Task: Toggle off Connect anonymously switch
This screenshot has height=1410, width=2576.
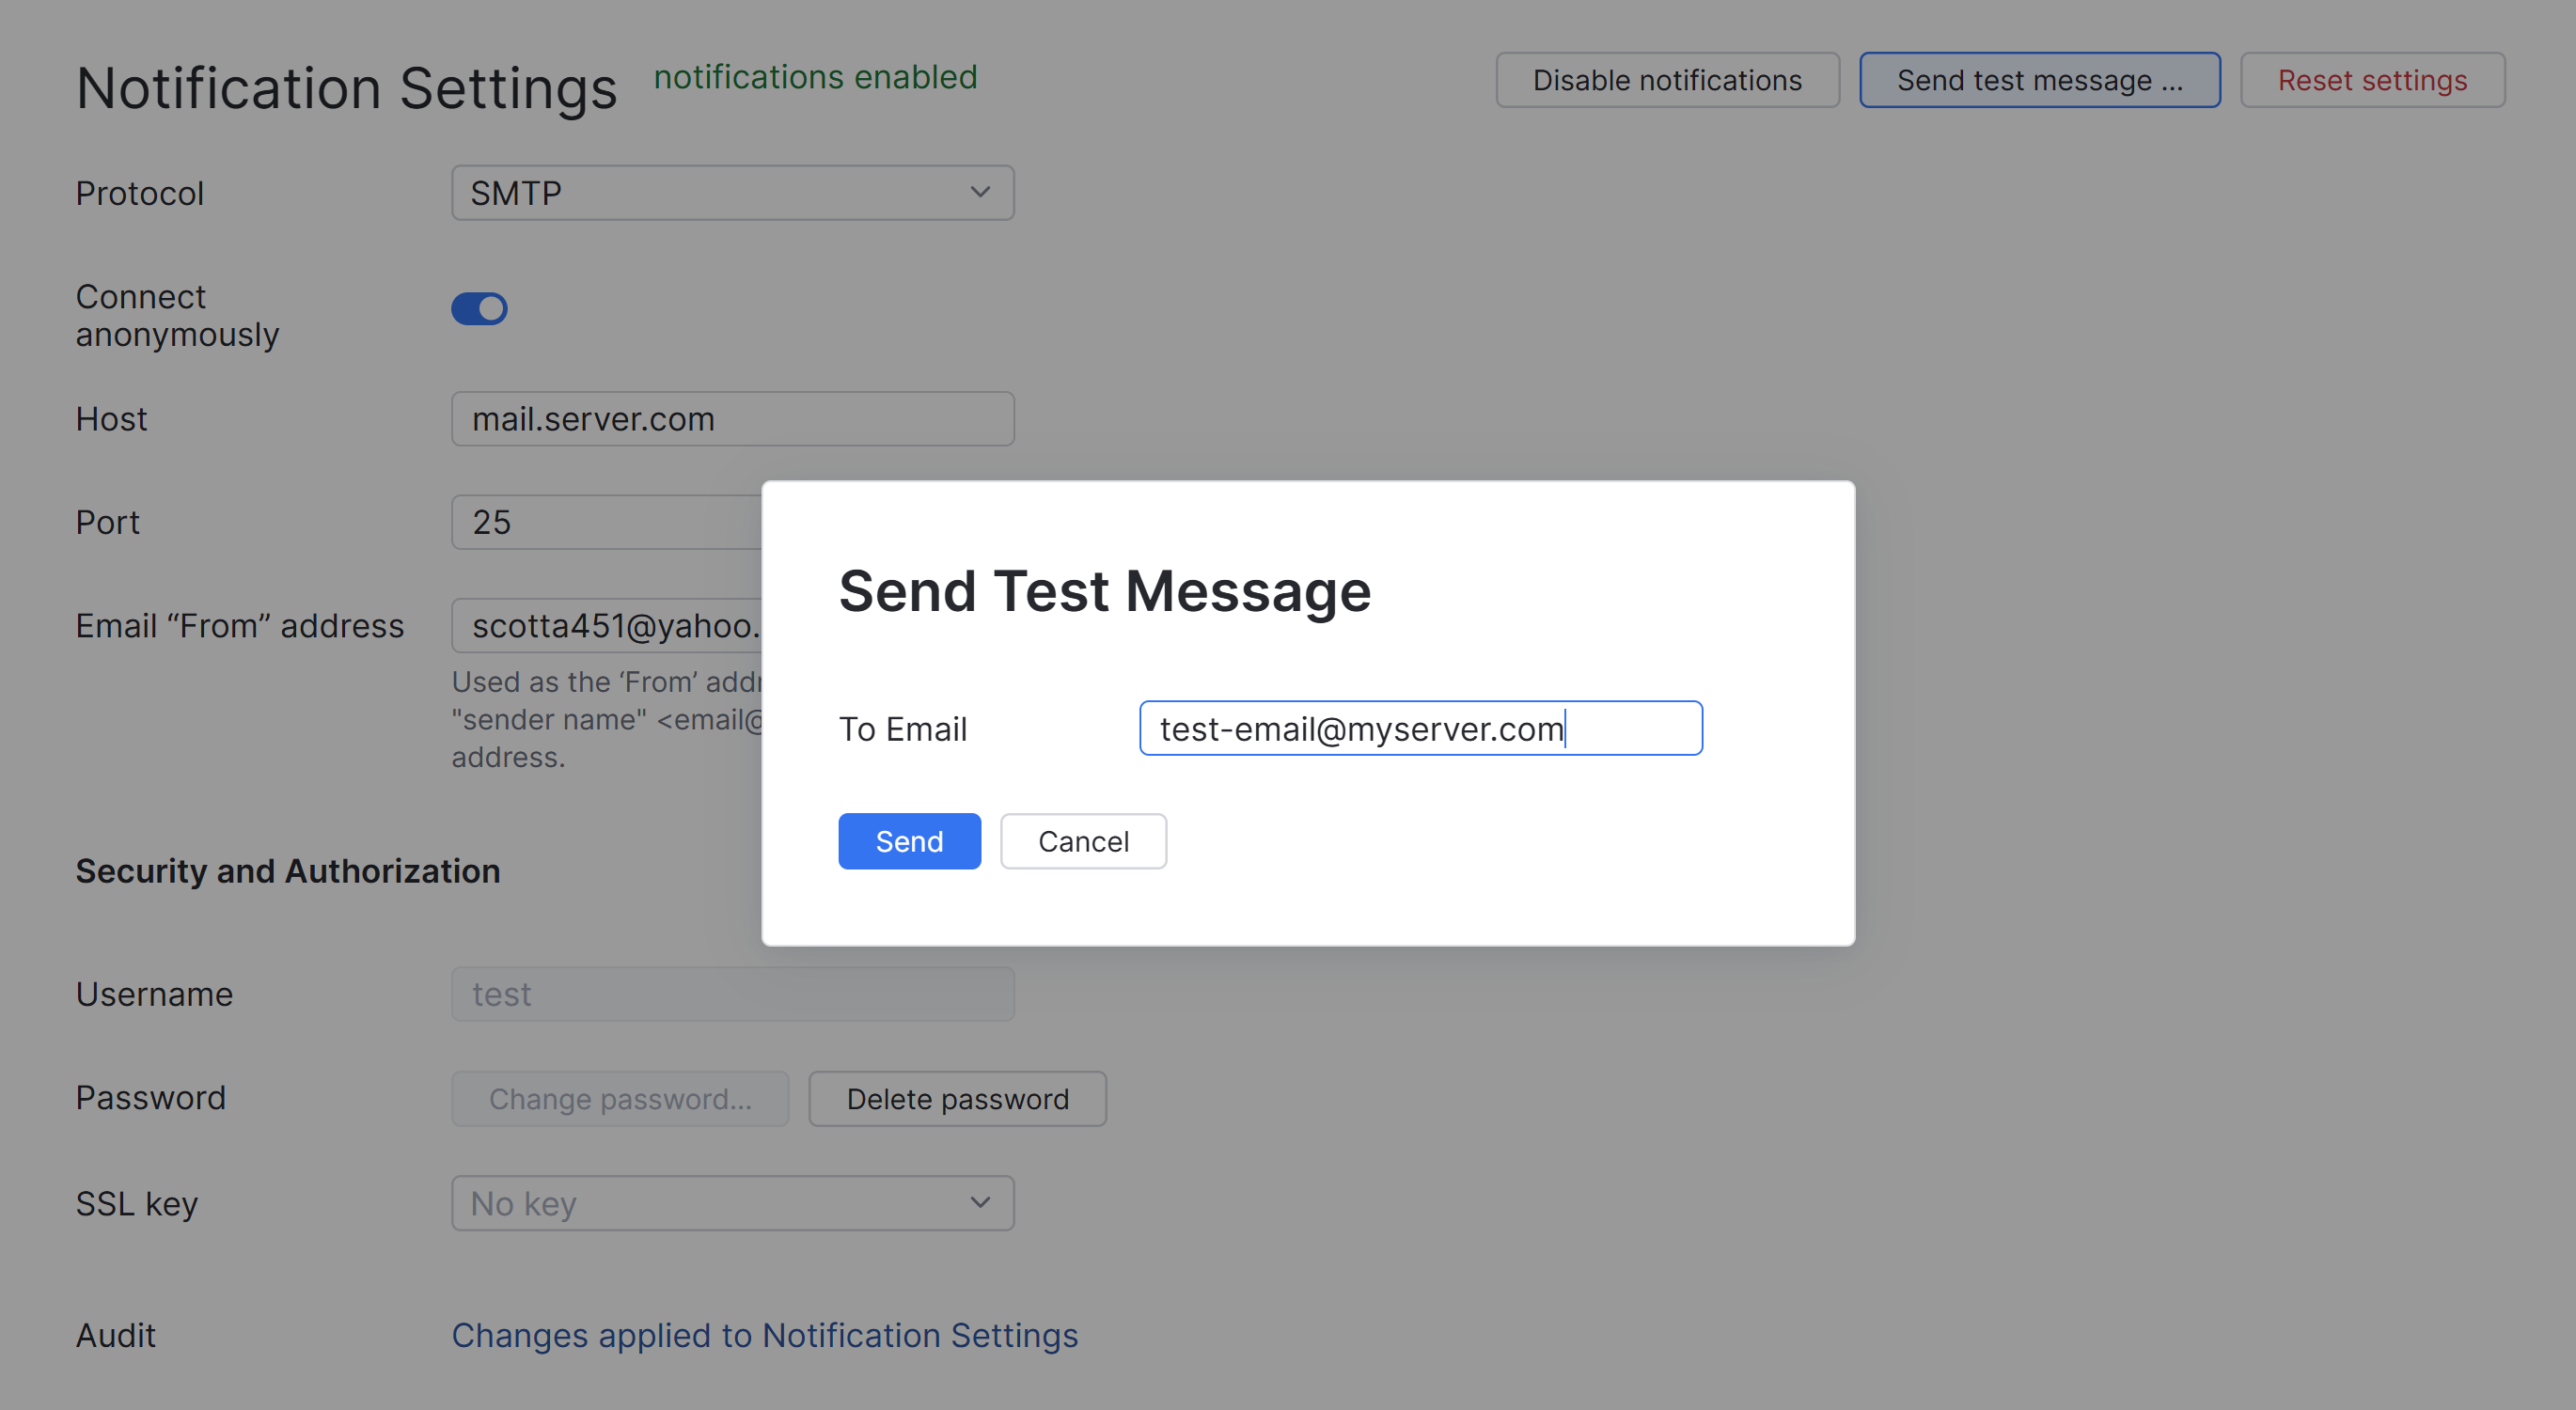Action: click(x=479, y=309)
